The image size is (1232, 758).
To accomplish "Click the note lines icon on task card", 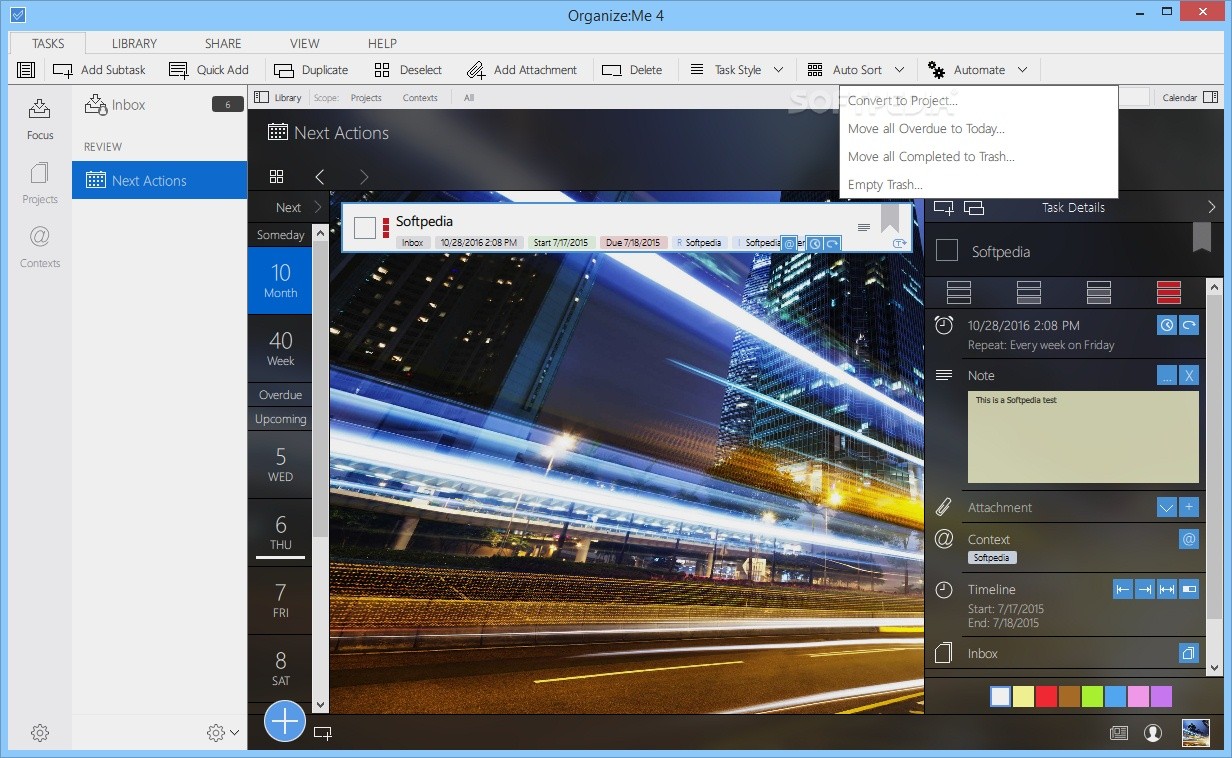I will click(864, 228).
